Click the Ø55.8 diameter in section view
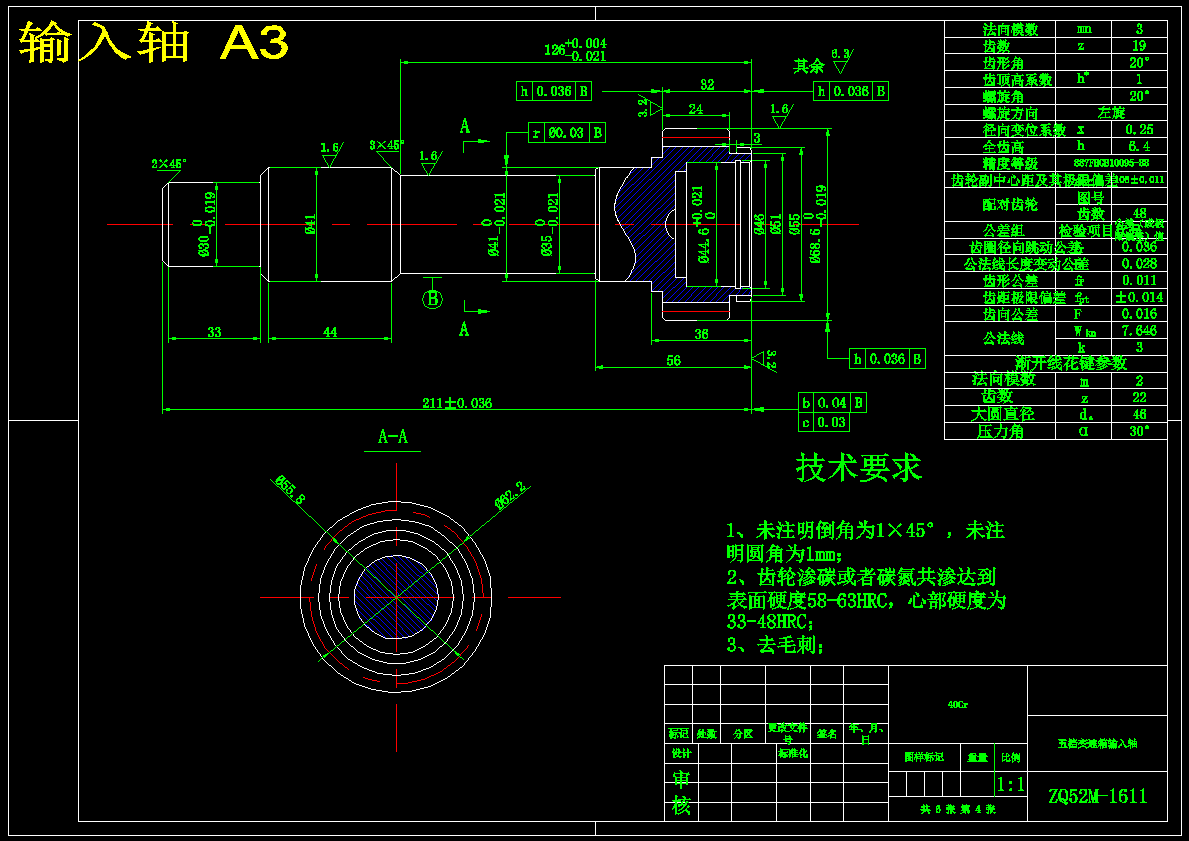The image size is (1189, 841). pyautogui.click(x=290, y=491)
